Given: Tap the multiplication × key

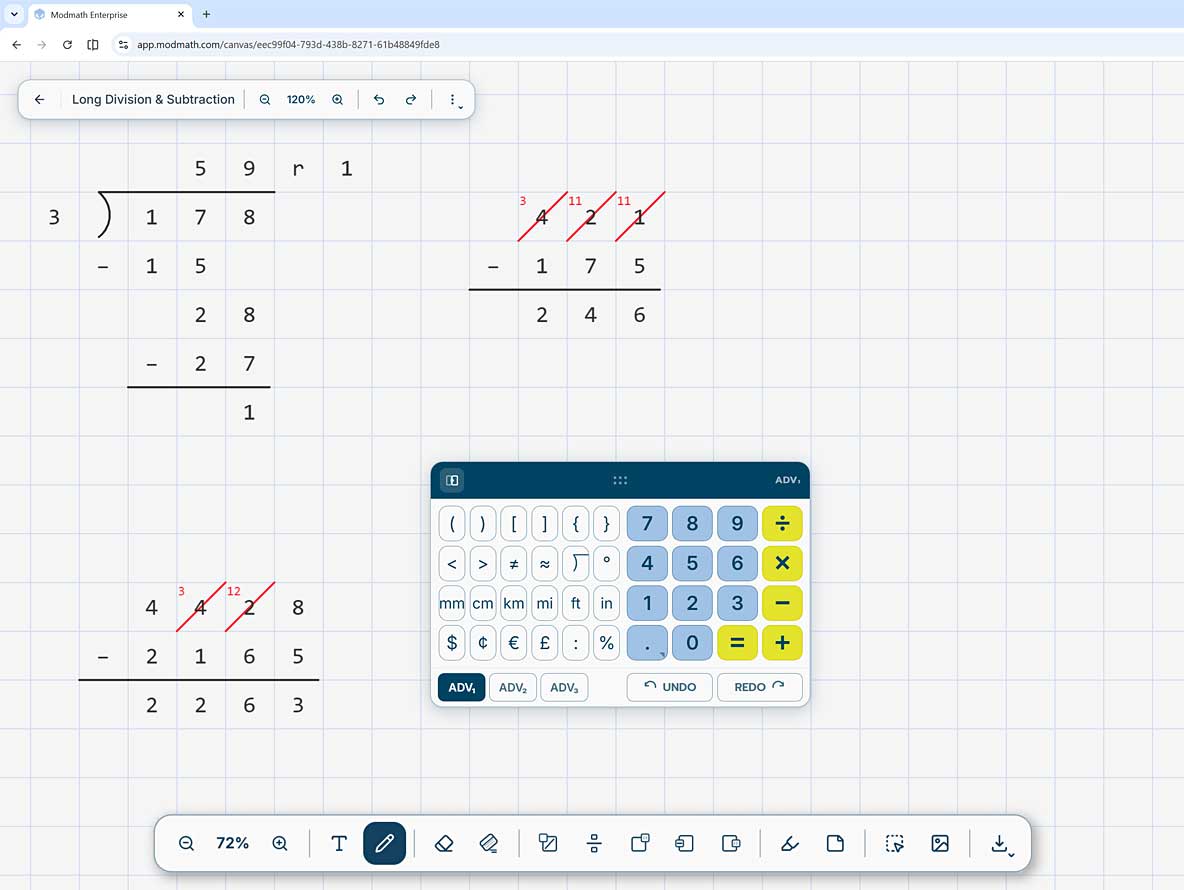Looking at the screenshot, I should [x=782, y=563].
